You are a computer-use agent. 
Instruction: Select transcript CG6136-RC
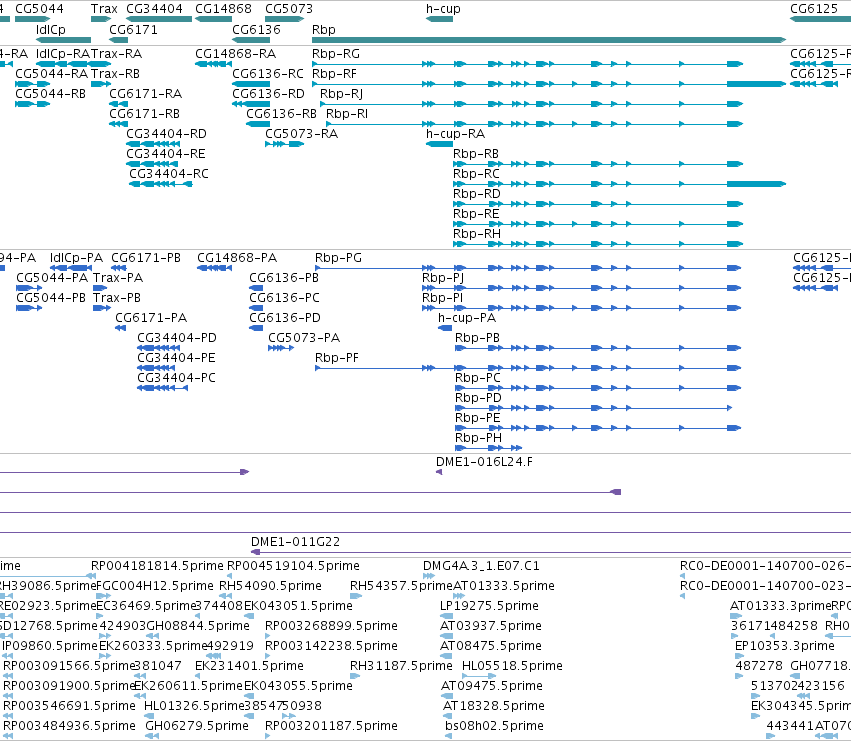[x=268, y=74]
